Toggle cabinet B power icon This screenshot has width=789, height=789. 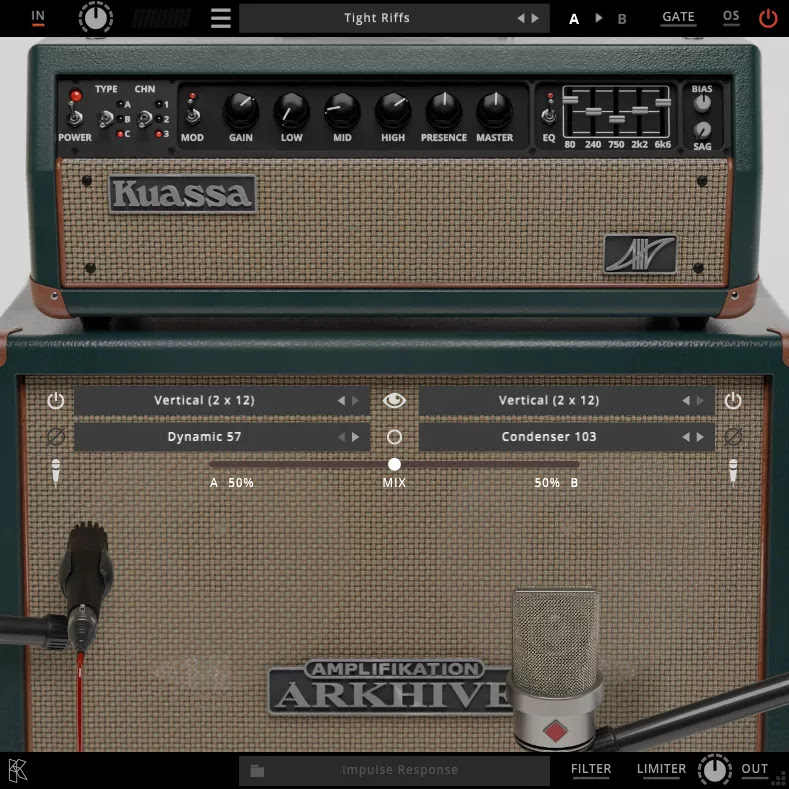[733, 401]
